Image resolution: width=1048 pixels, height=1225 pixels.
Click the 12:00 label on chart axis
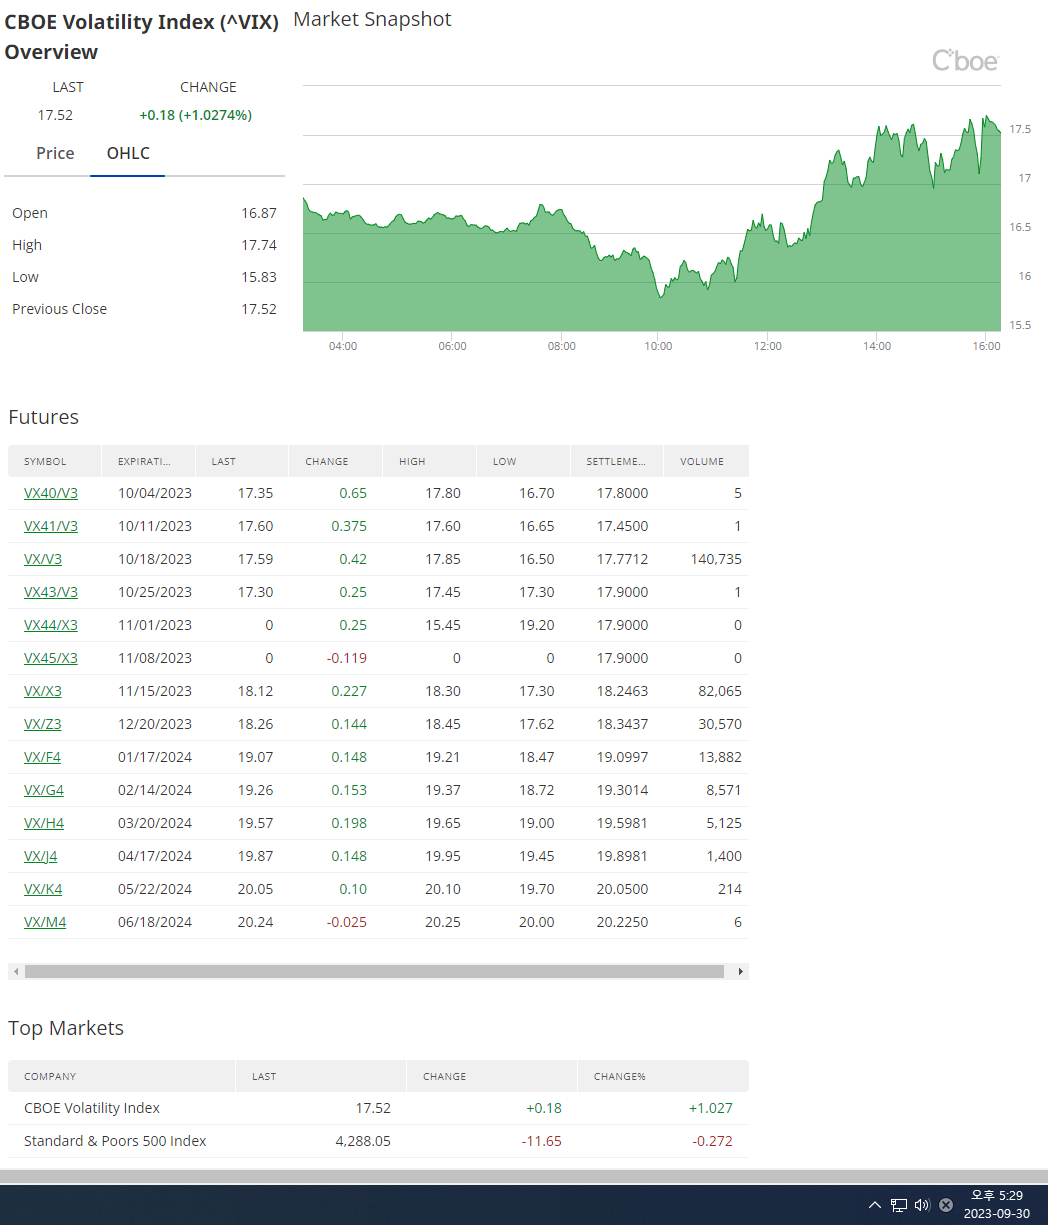(x=768, y=346)
